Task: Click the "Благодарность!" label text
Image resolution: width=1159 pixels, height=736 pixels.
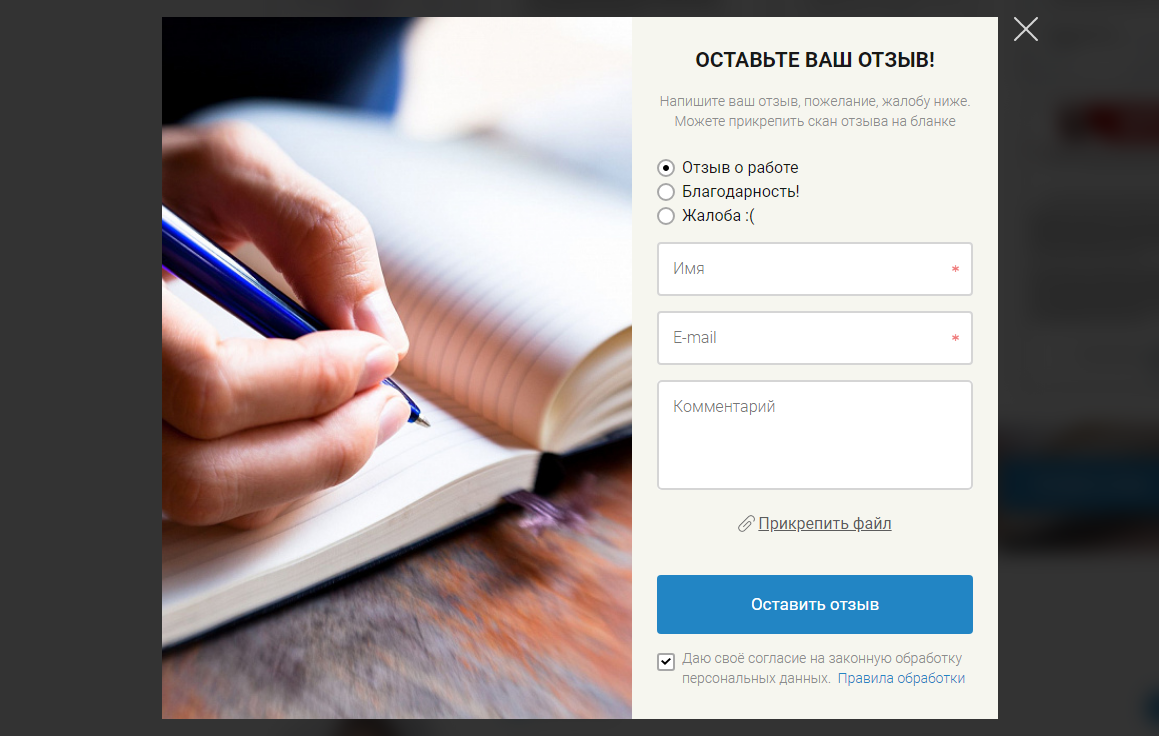Action: (x=741, y=192)
